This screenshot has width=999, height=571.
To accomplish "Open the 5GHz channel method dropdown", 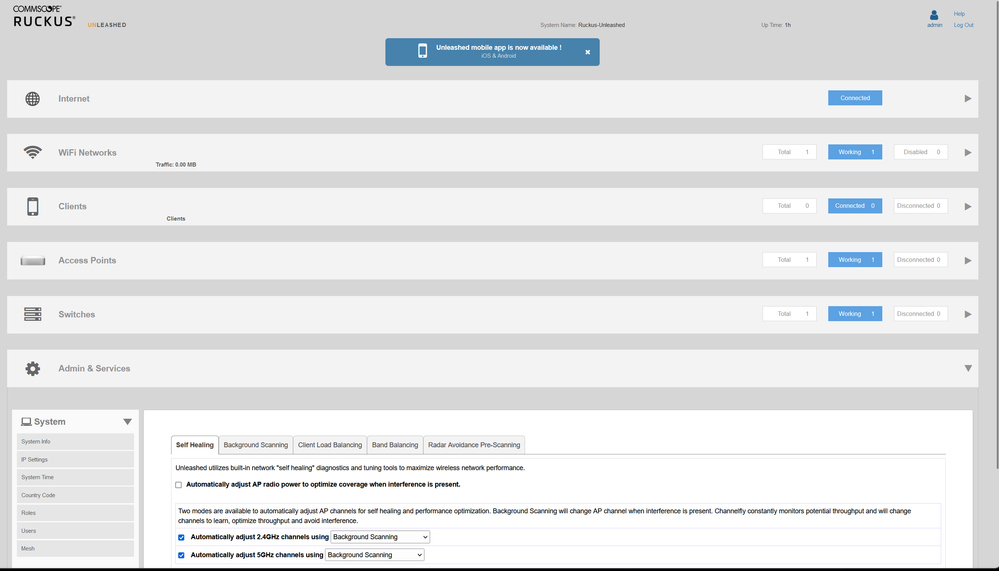I will [374, 555].
